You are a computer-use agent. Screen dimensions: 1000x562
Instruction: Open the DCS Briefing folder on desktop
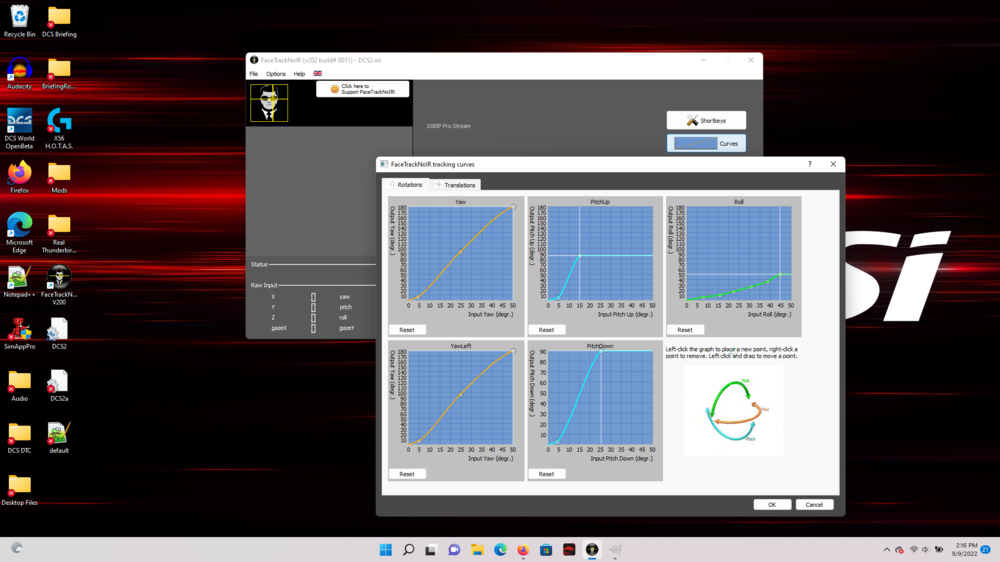coord(59,20)
